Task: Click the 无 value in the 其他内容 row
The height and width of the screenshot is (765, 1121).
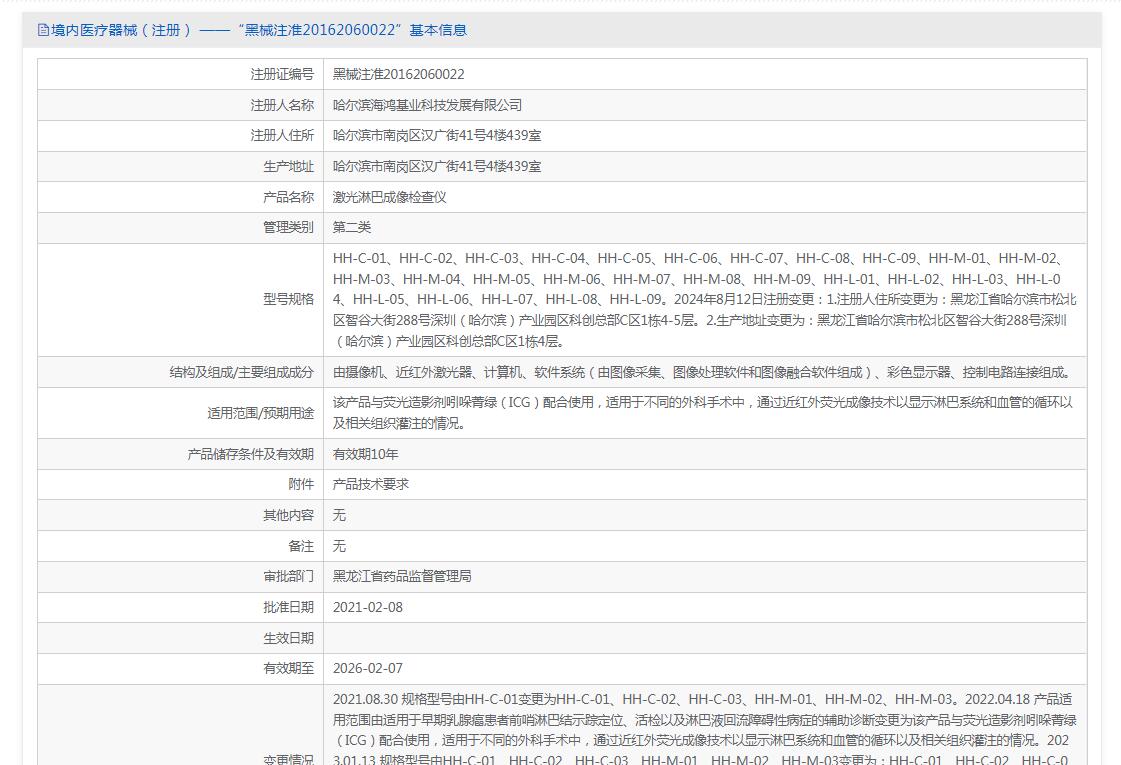Action: tap(339, 515)
